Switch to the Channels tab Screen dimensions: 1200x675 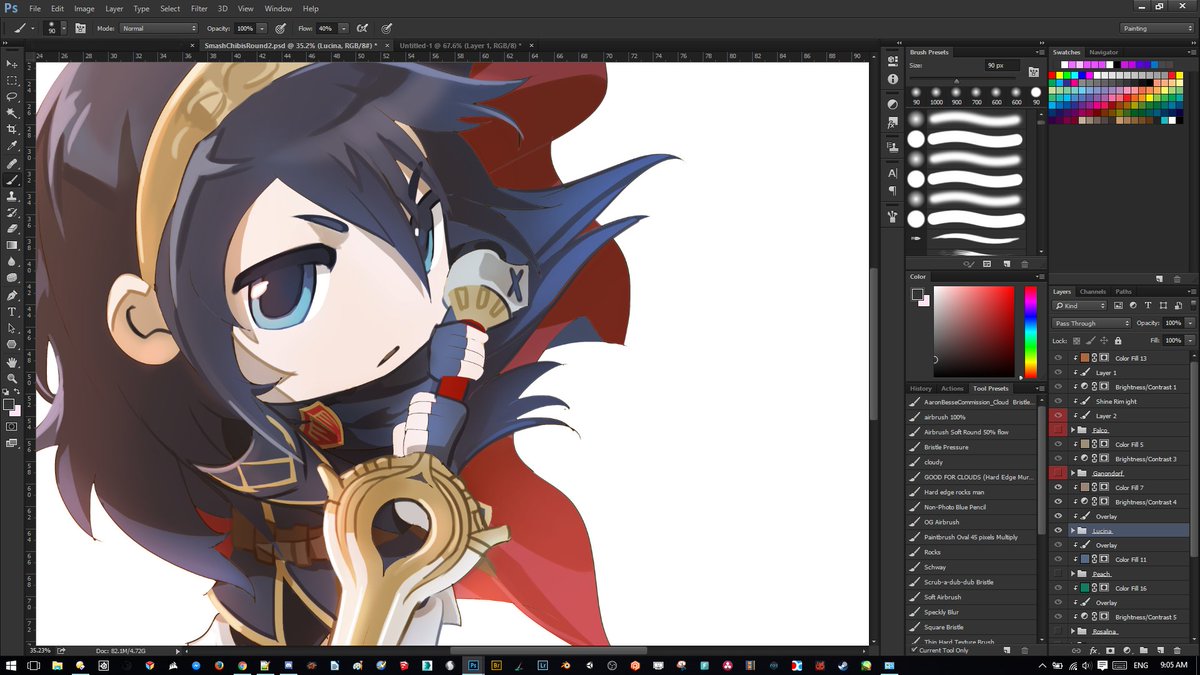pyautogui.click(x=1093, y=291)
